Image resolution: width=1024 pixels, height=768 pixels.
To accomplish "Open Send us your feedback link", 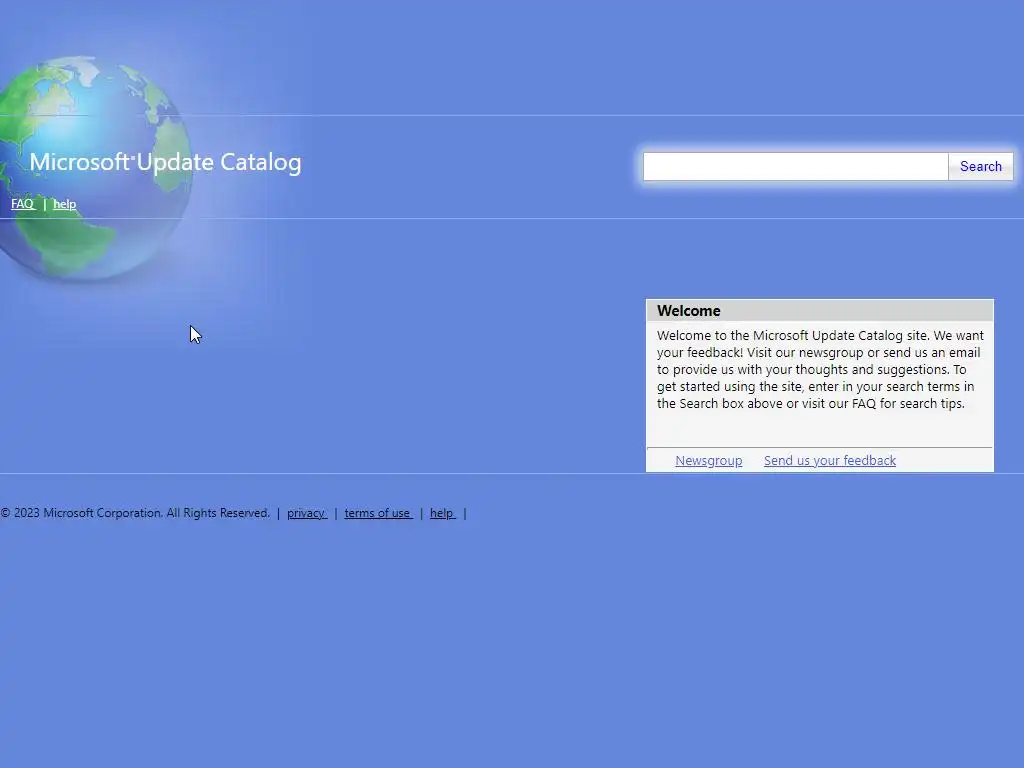I will point(829,460).
